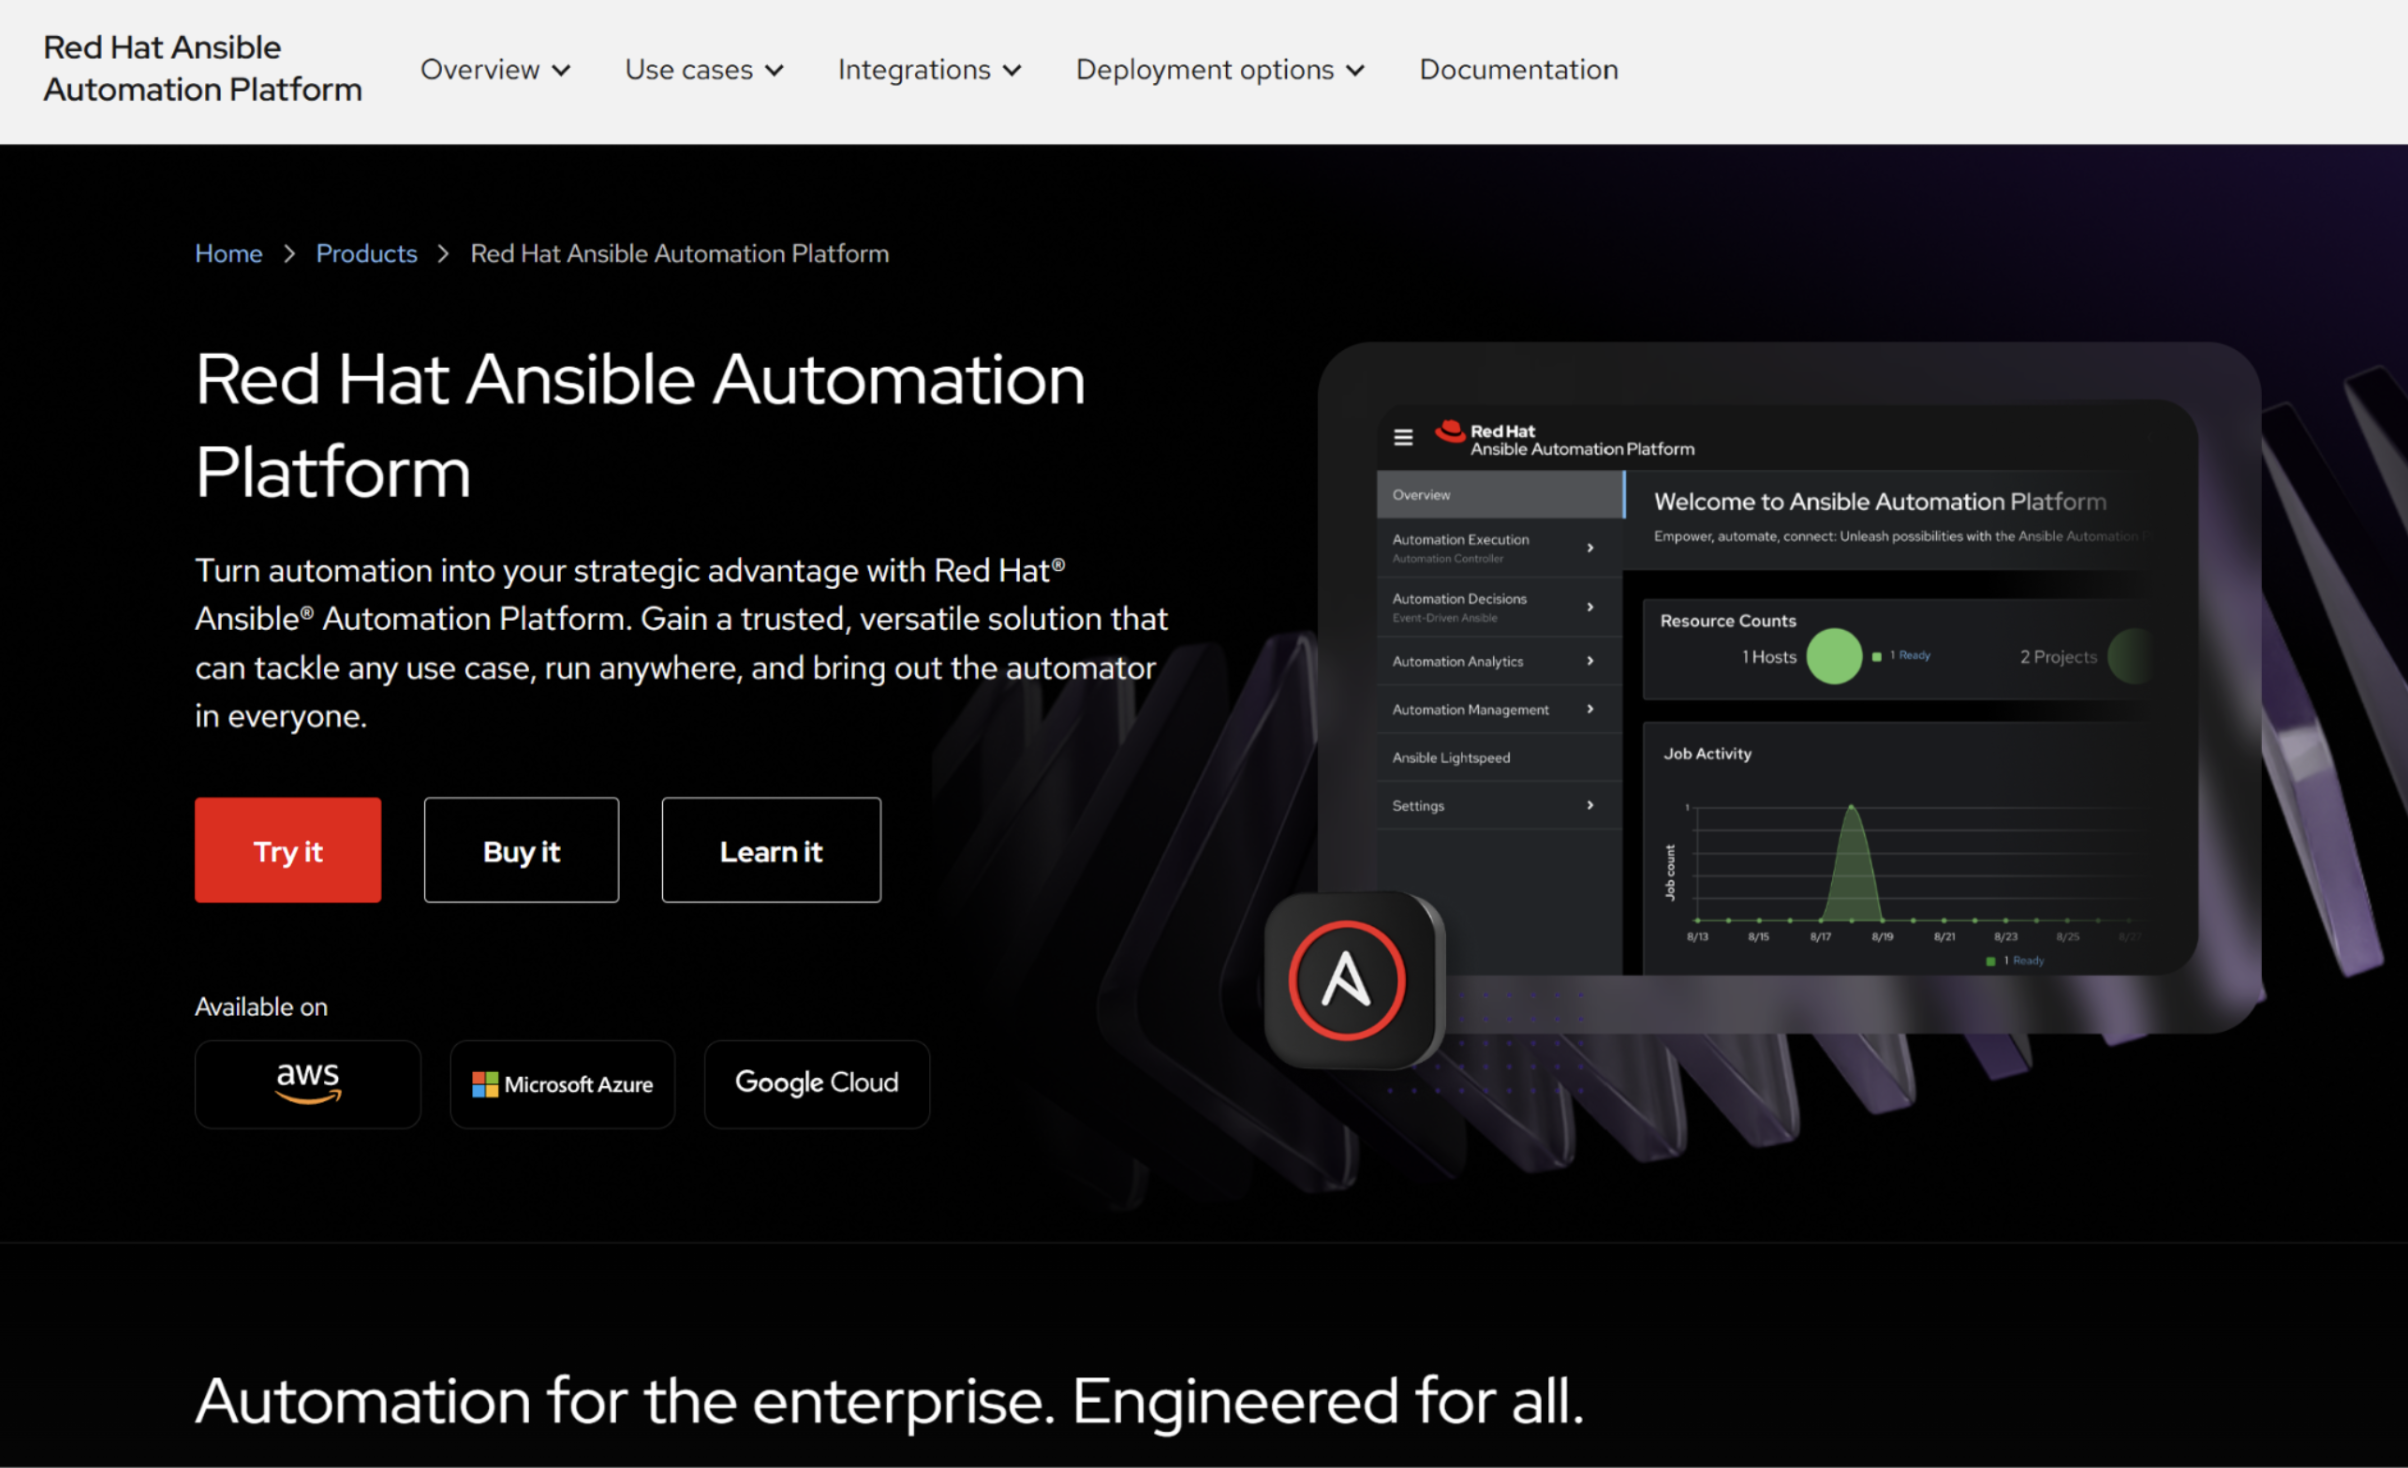This screenshot has height=1468, width=2408.
Task: Click the red Try it button
Action: tap(288, 851)
